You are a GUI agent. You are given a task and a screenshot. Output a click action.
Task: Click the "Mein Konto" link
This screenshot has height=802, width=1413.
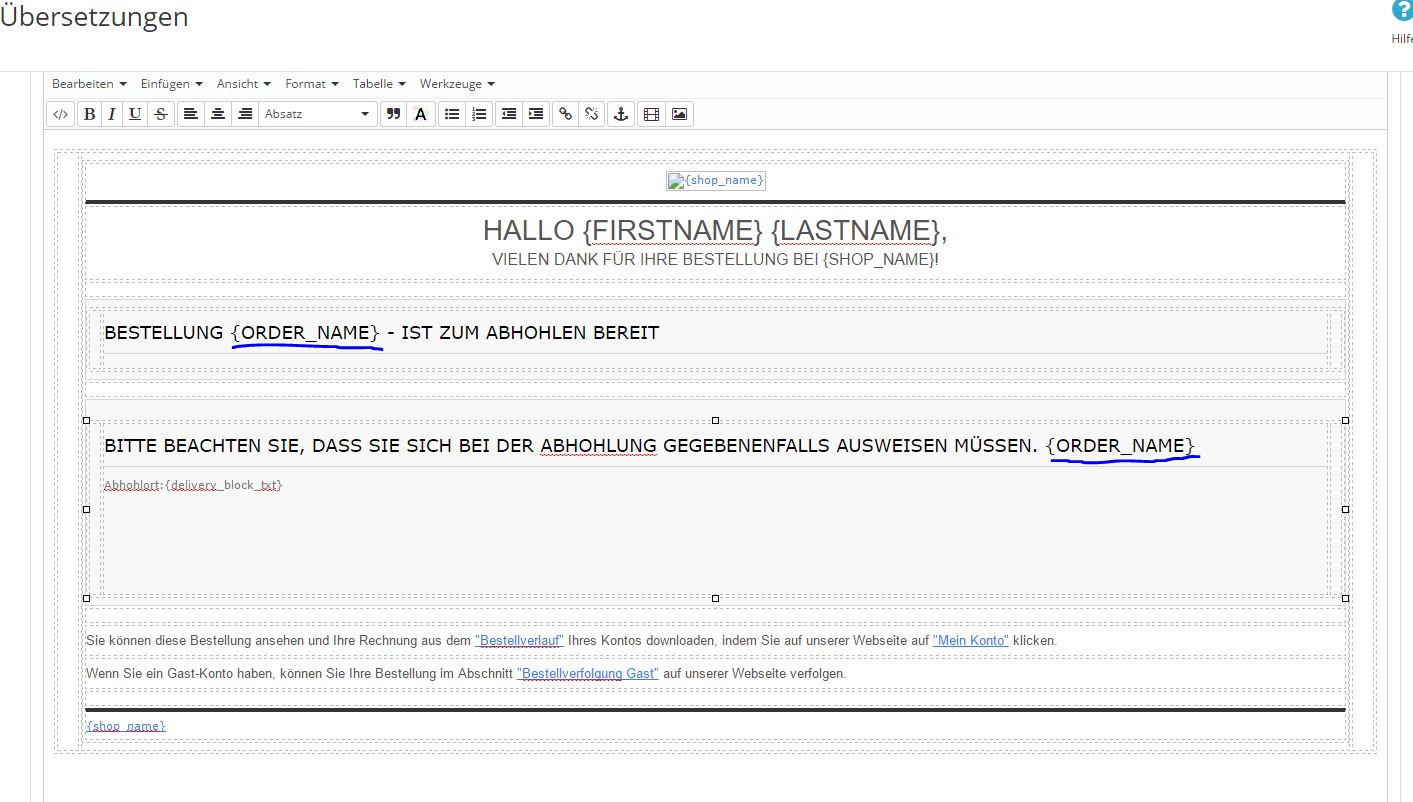pyautogui.click(x=971, y=640)
